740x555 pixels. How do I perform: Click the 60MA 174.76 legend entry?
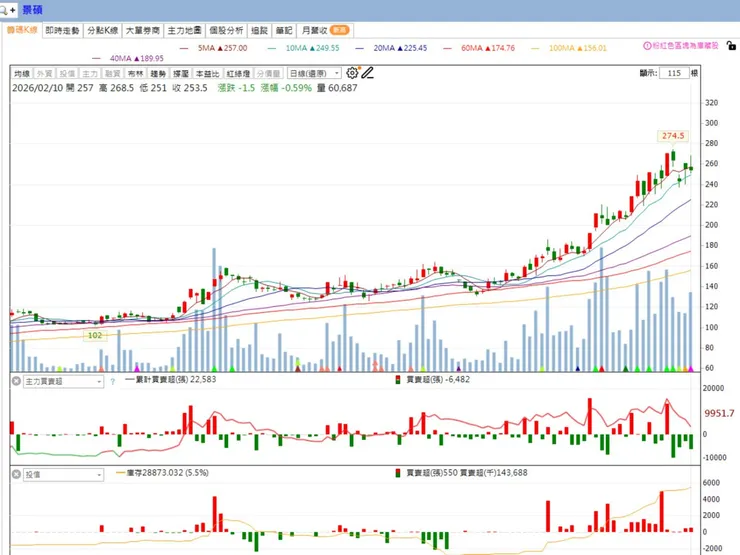coord(479,48)
